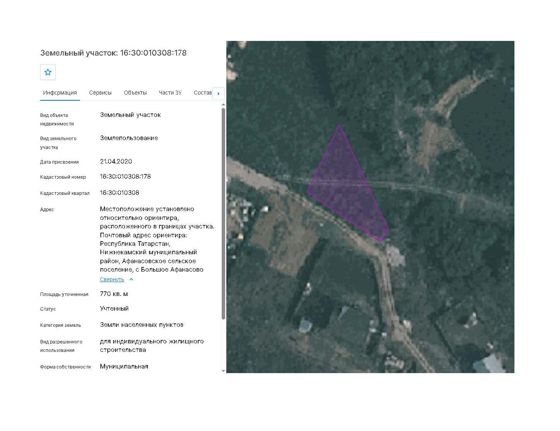Open the Состав tab
The height and width of the screenshot is (431, 560).
point(202,93)
